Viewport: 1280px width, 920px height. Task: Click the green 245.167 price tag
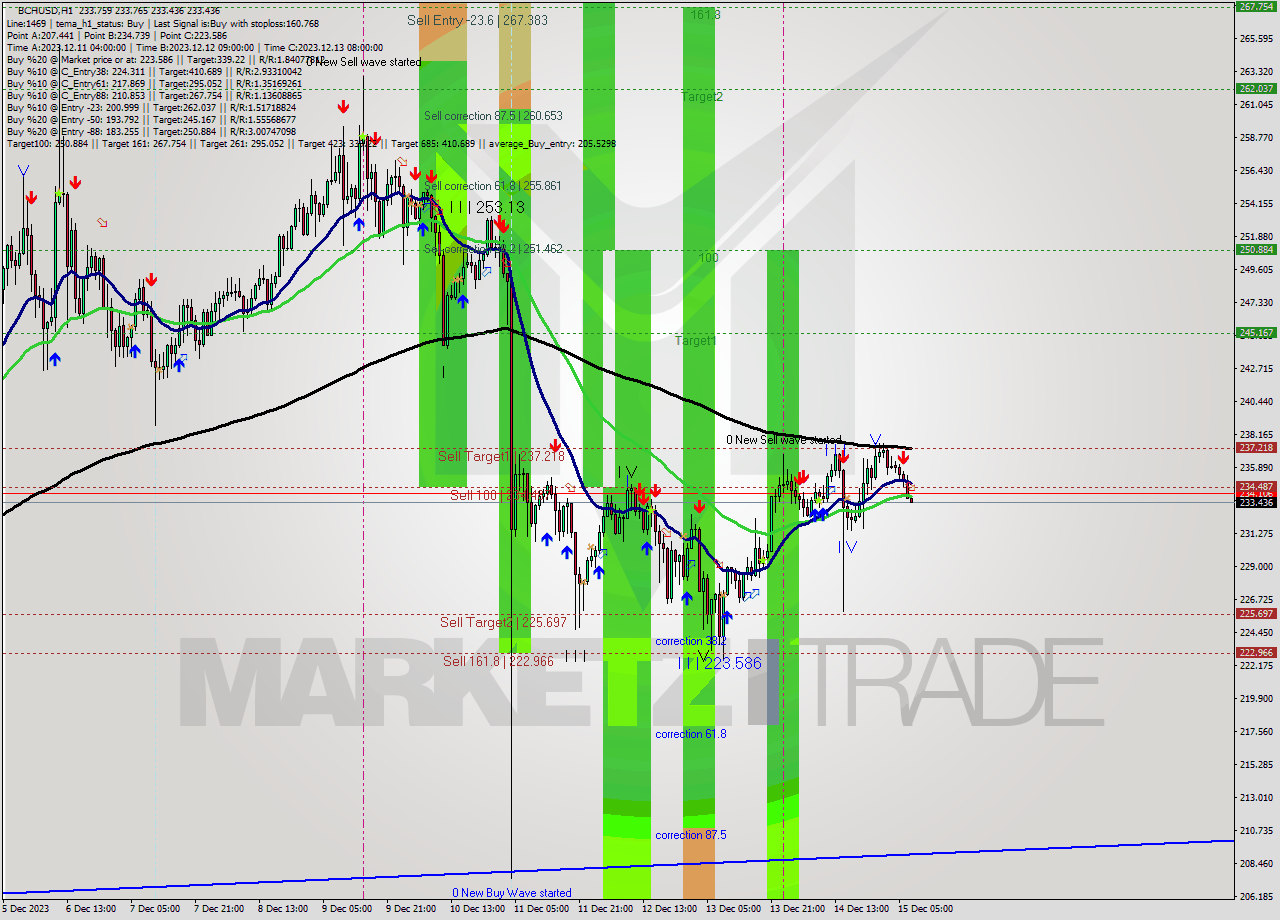[1256, 333]
